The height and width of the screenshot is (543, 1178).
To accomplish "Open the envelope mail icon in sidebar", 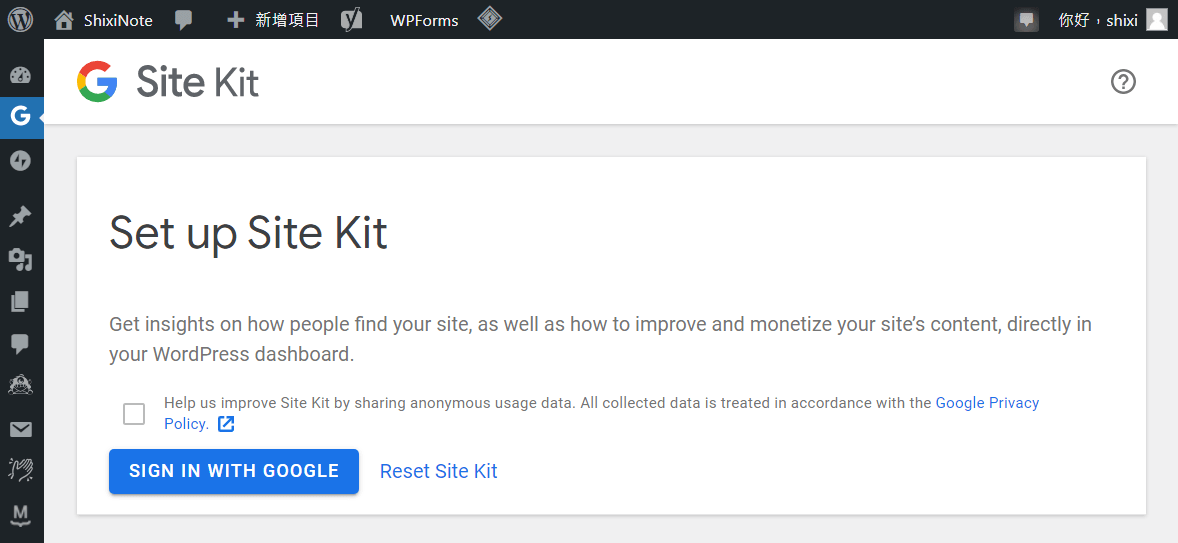I will [20, 430].
